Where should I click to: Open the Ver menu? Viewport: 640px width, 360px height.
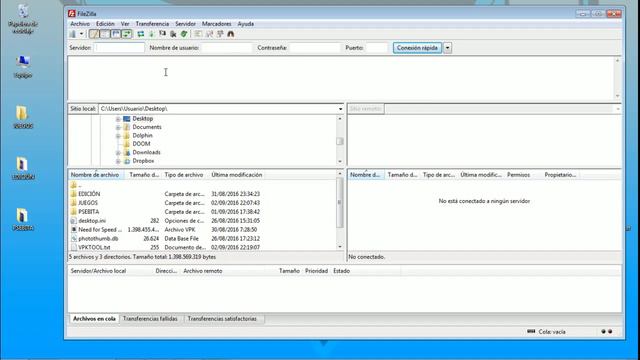point(125,24)
